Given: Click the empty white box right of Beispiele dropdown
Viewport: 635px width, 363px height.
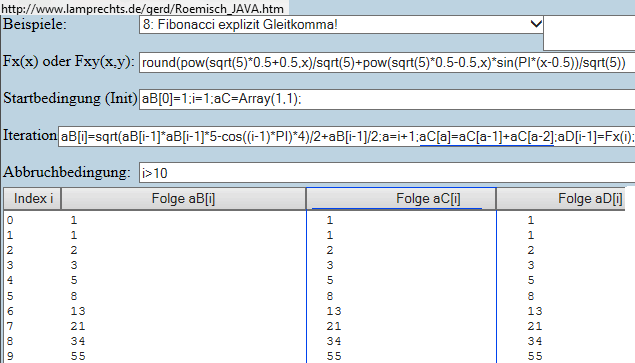Looking at the screenshot, I should click(589, 33).
